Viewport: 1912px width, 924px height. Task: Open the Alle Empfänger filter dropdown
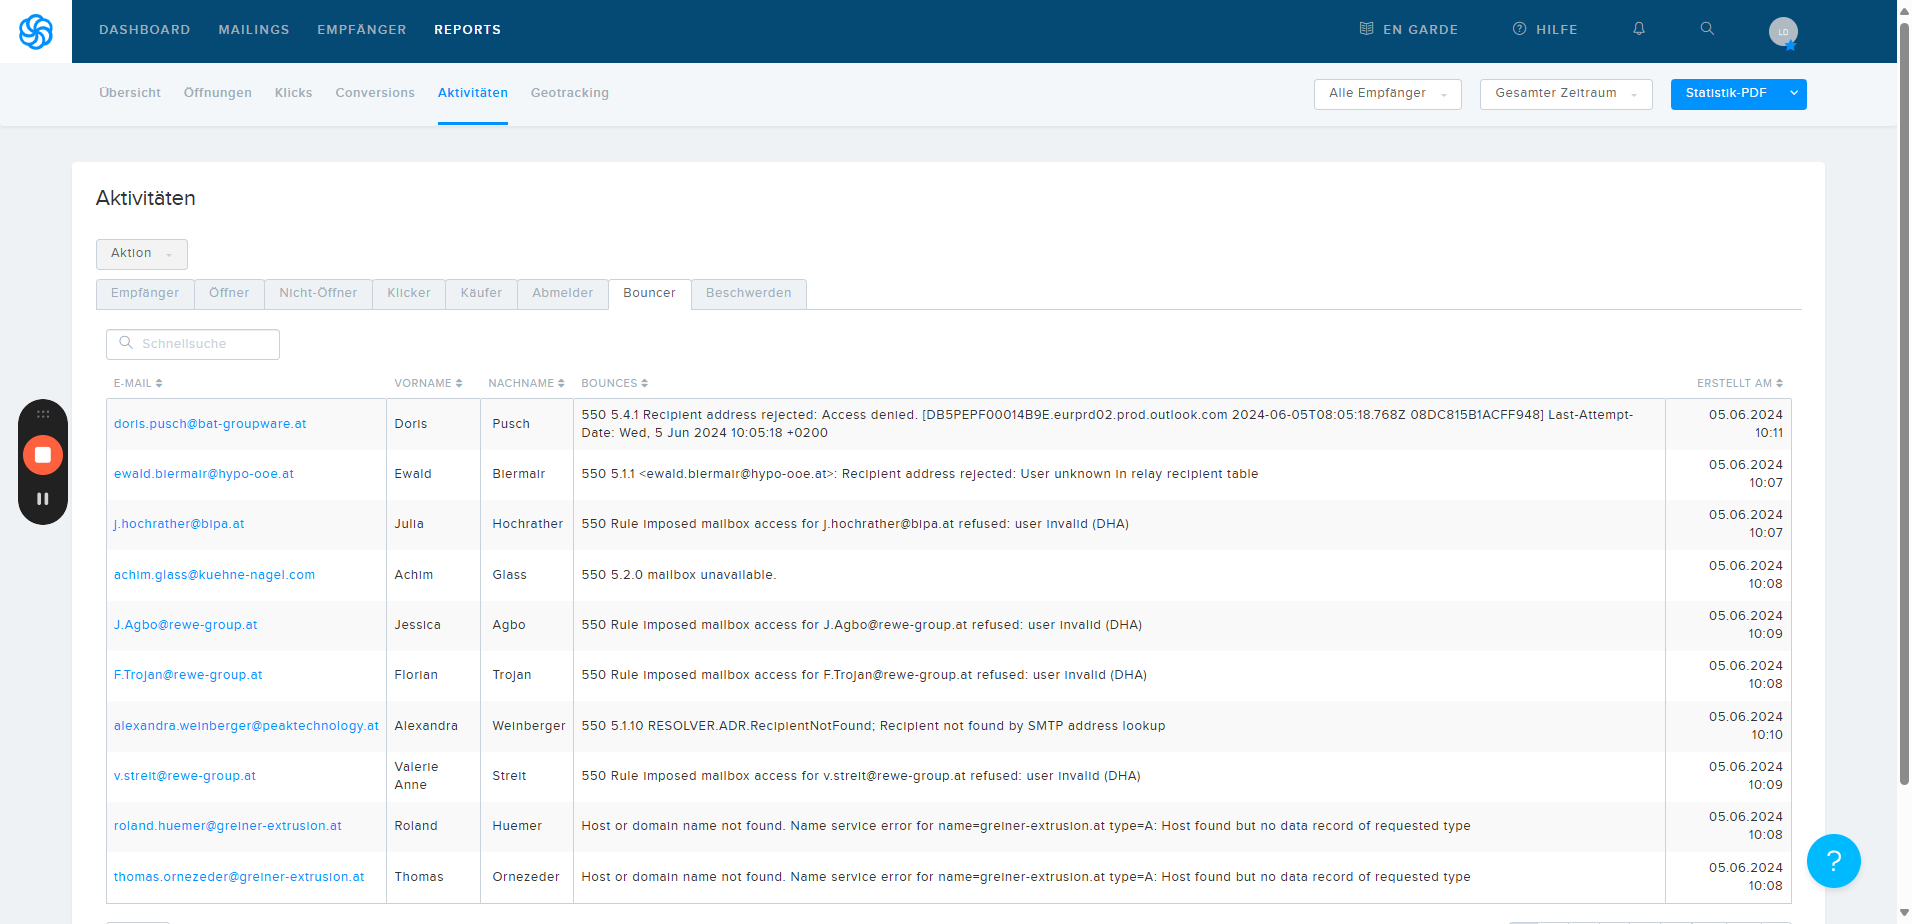(1387, 94)
